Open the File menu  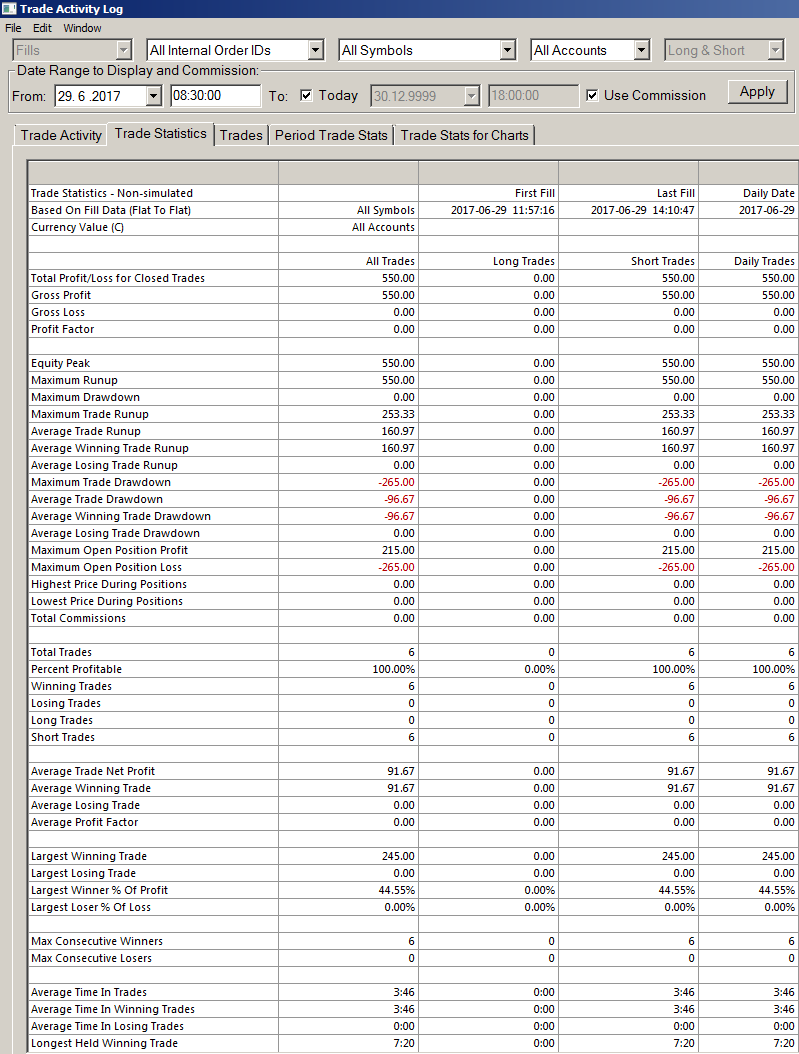pyautogui.click(x=13, y=28)
